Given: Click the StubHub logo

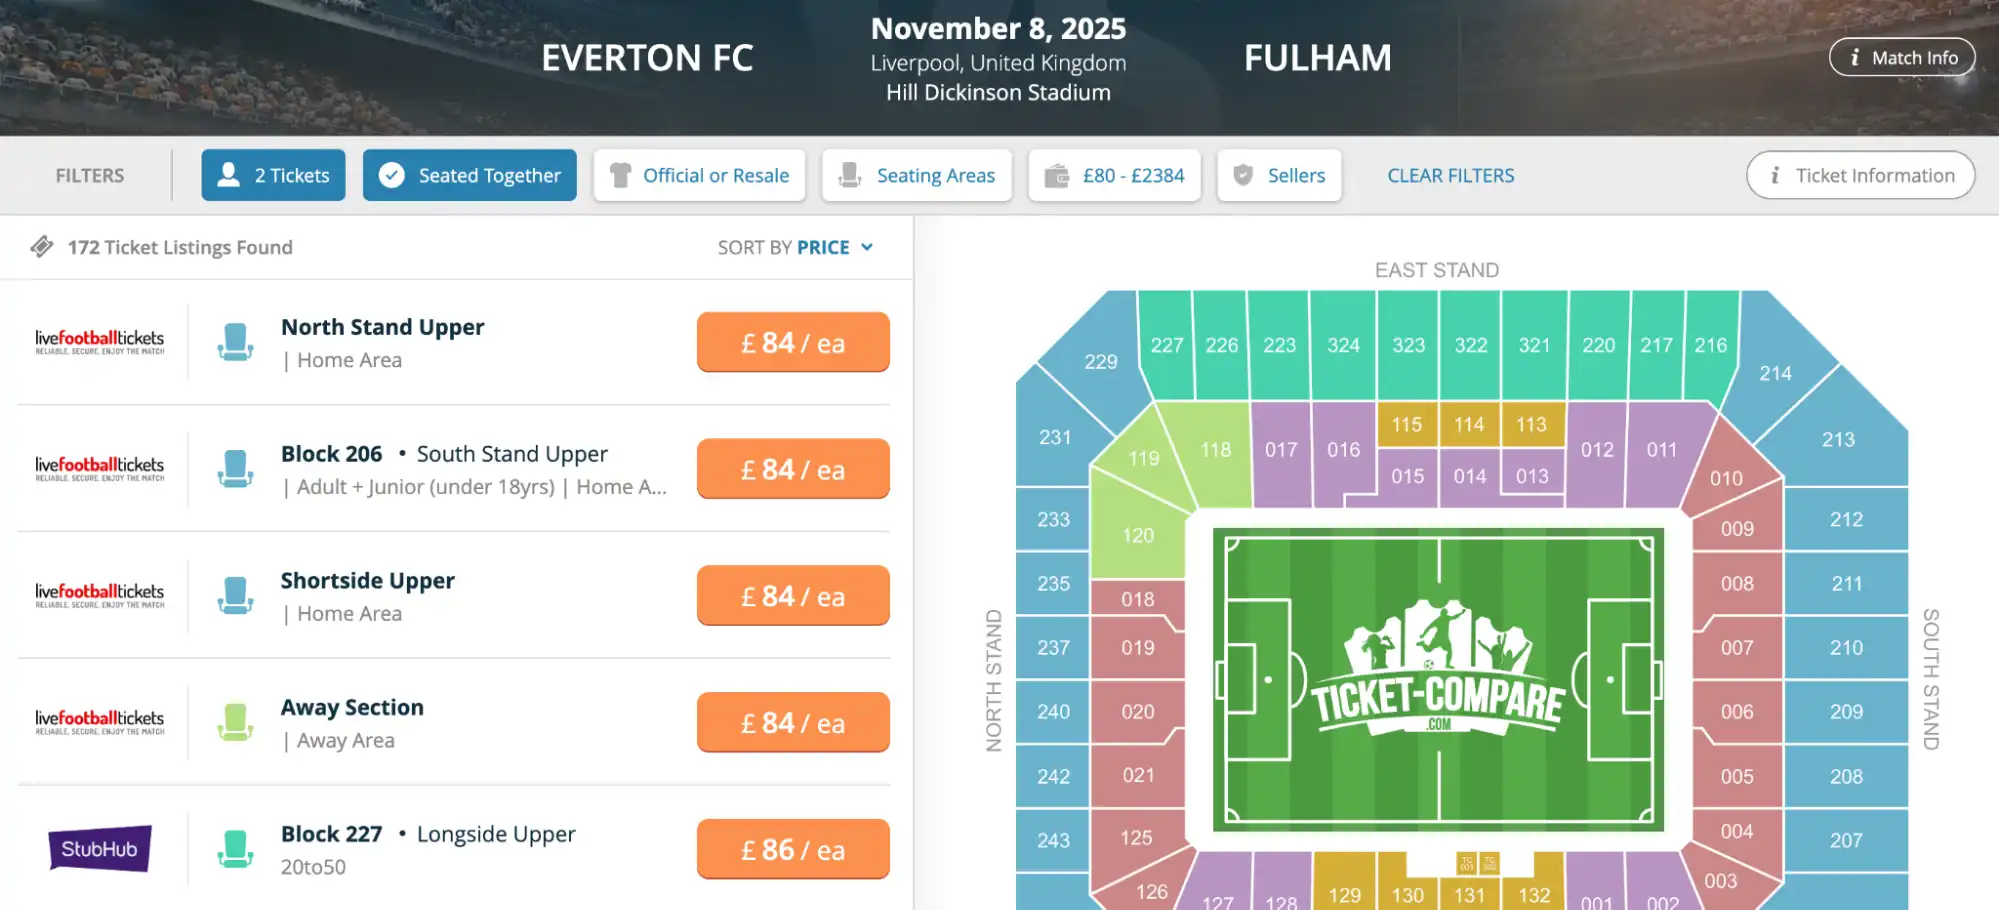Looking at the screenshot, I should [x=100, y=848].
